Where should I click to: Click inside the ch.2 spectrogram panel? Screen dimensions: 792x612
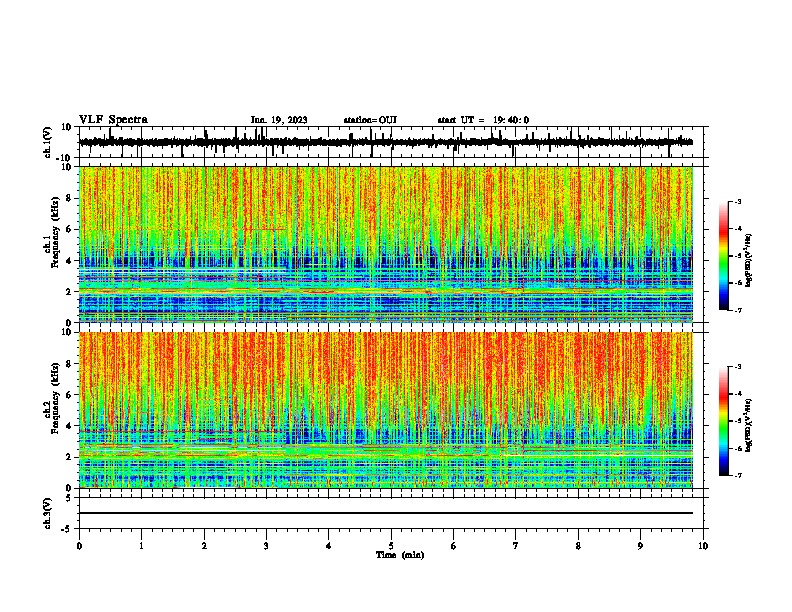coord(386,410)
